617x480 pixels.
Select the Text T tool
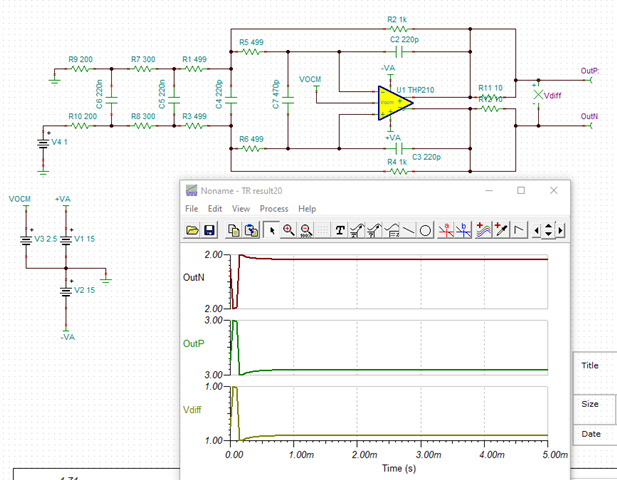point(340,231)
